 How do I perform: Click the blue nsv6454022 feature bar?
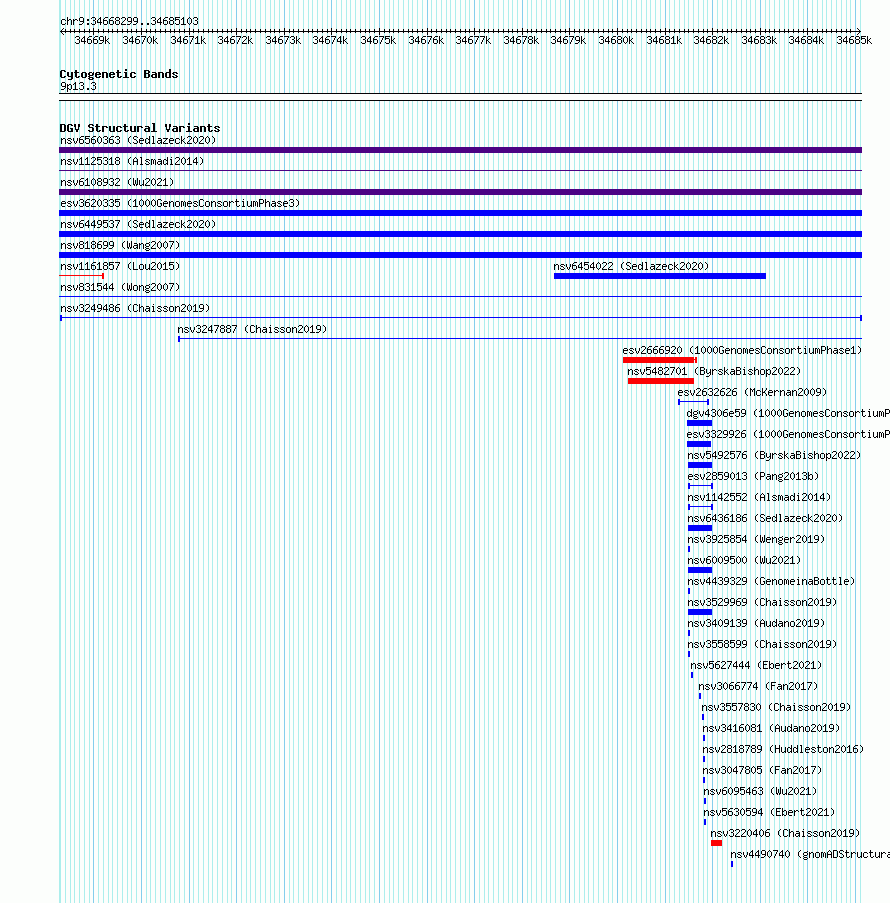click(660, 276)
